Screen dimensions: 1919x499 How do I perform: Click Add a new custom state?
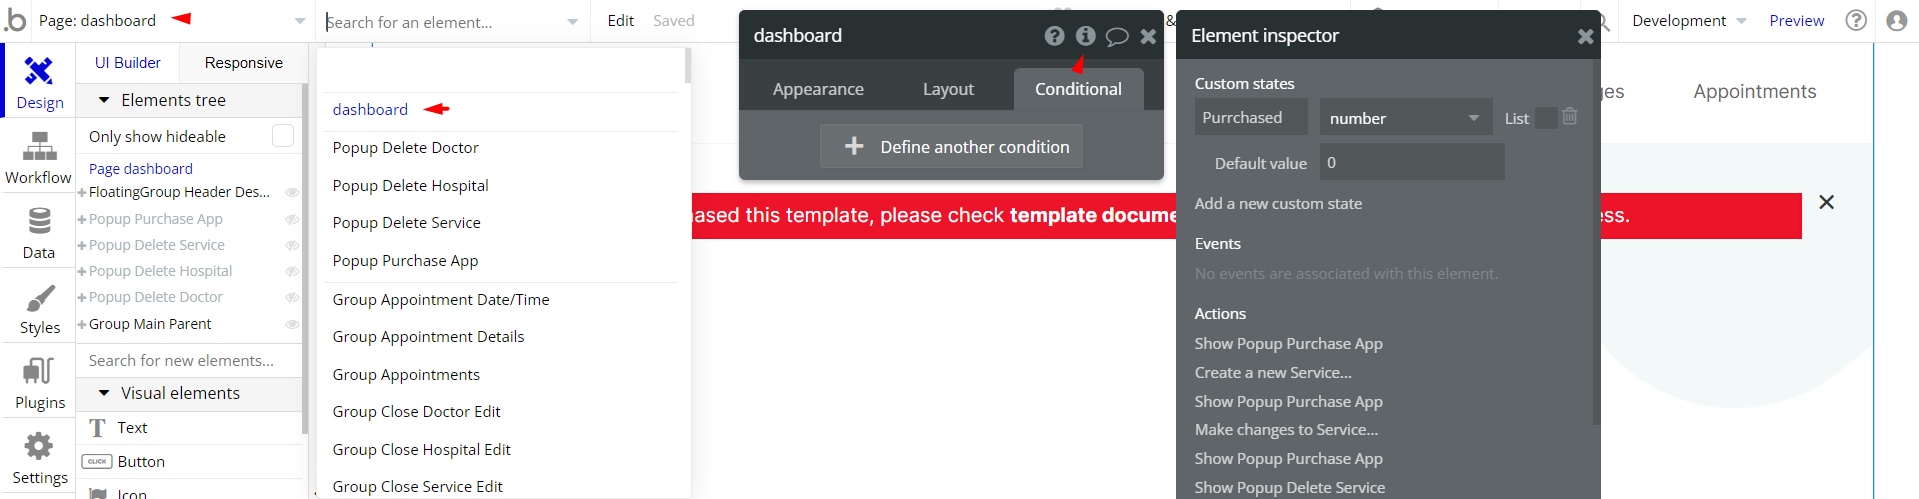[x=1278, y=203]
